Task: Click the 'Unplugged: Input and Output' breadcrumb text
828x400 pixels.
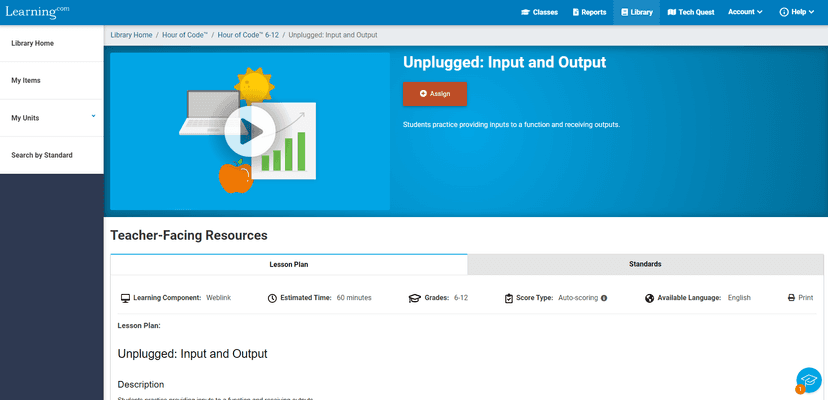Action: 333,35
